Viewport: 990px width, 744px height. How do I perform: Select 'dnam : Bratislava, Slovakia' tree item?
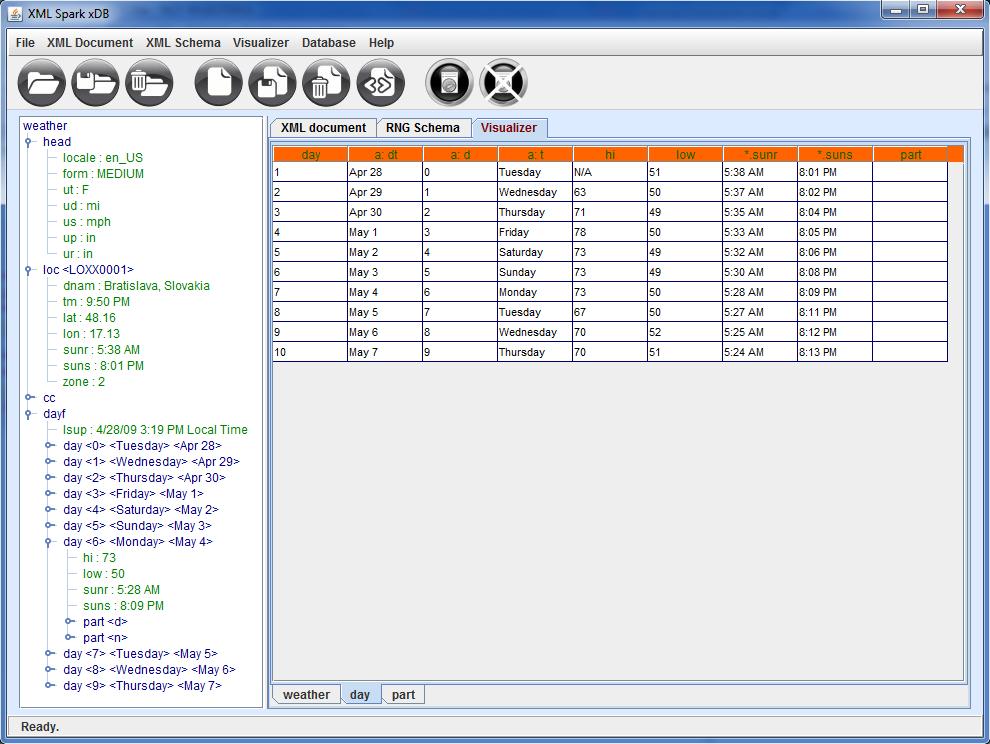tap(136, 285)
